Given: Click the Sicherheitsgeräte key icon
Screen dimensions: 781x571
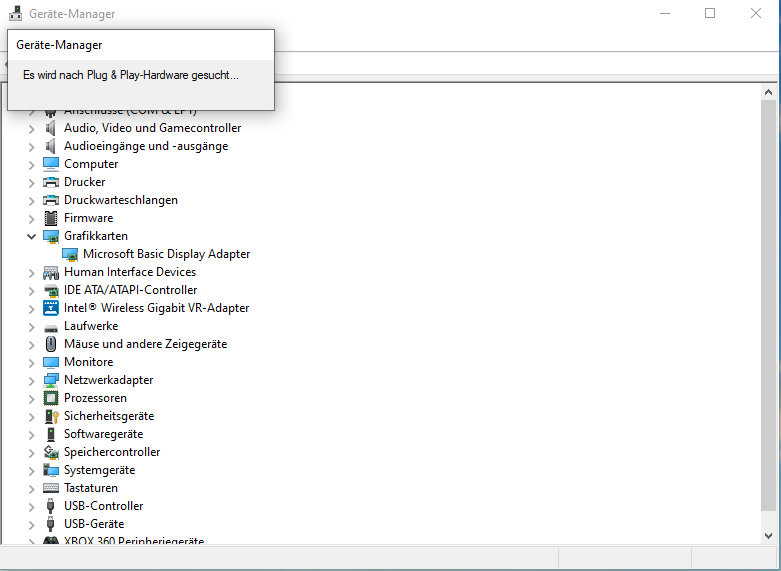Looking at the screenshot, I should tap(51, 416).
